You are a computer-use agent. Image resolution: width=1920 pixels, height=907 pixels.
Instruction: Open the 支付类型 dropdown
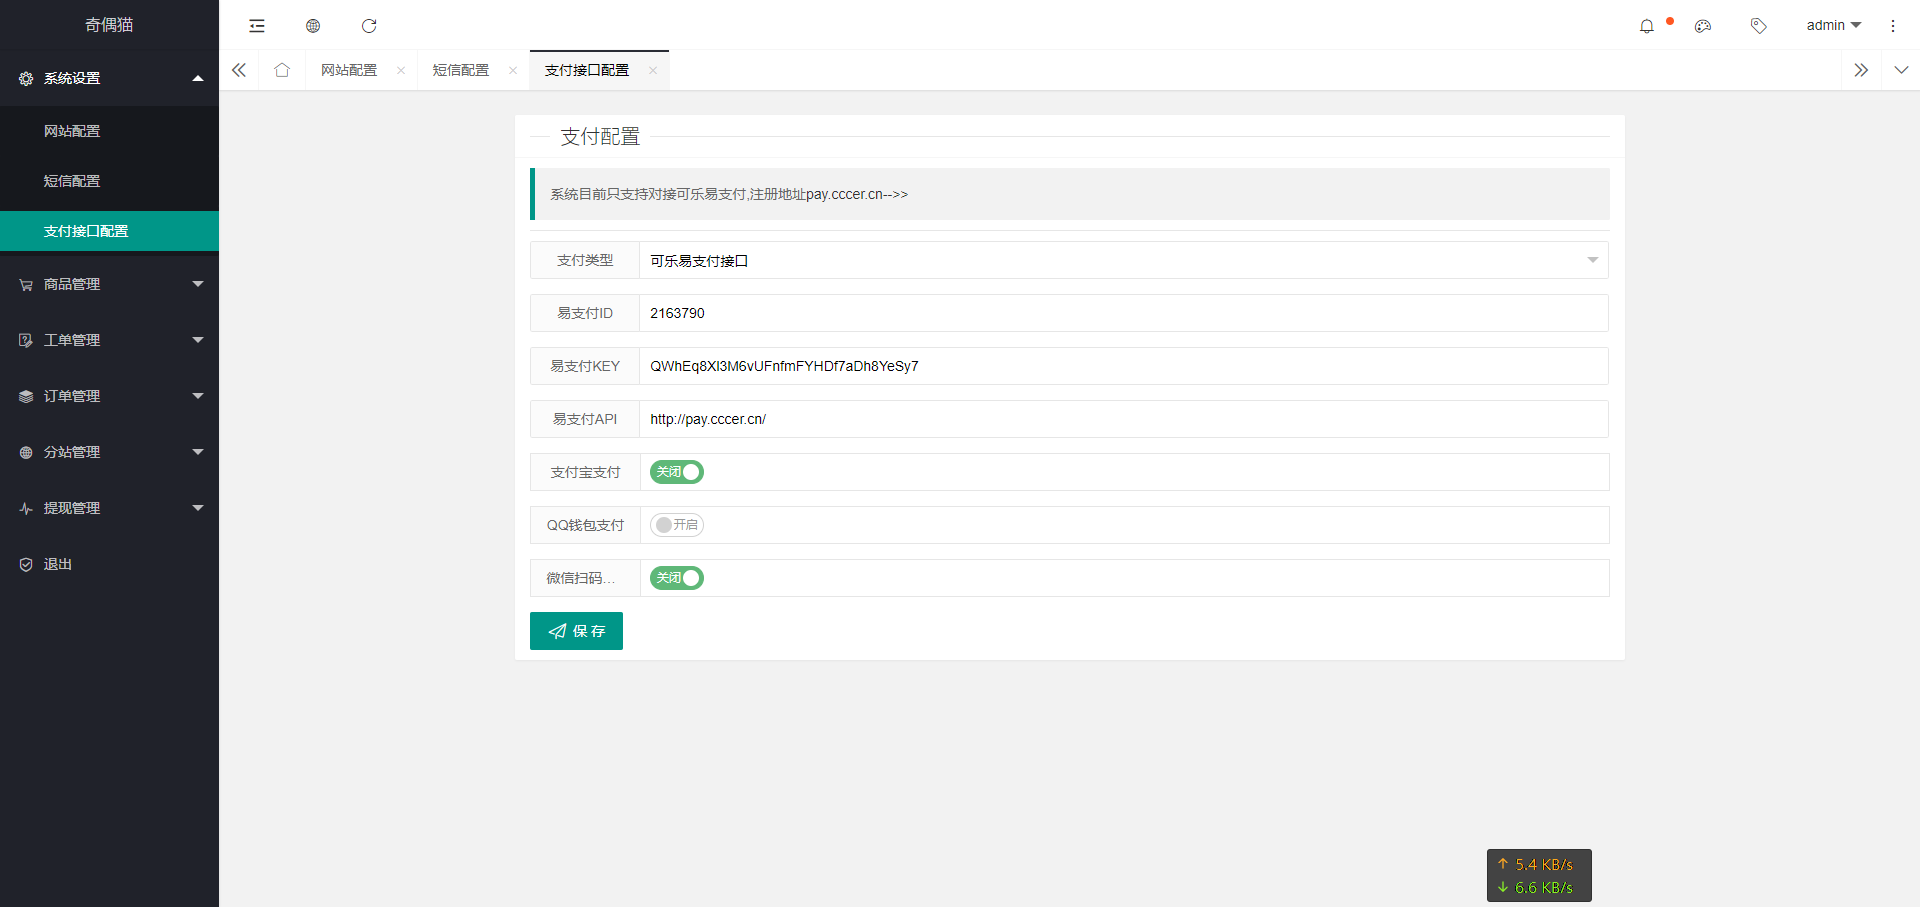[x=1124, y=260]
